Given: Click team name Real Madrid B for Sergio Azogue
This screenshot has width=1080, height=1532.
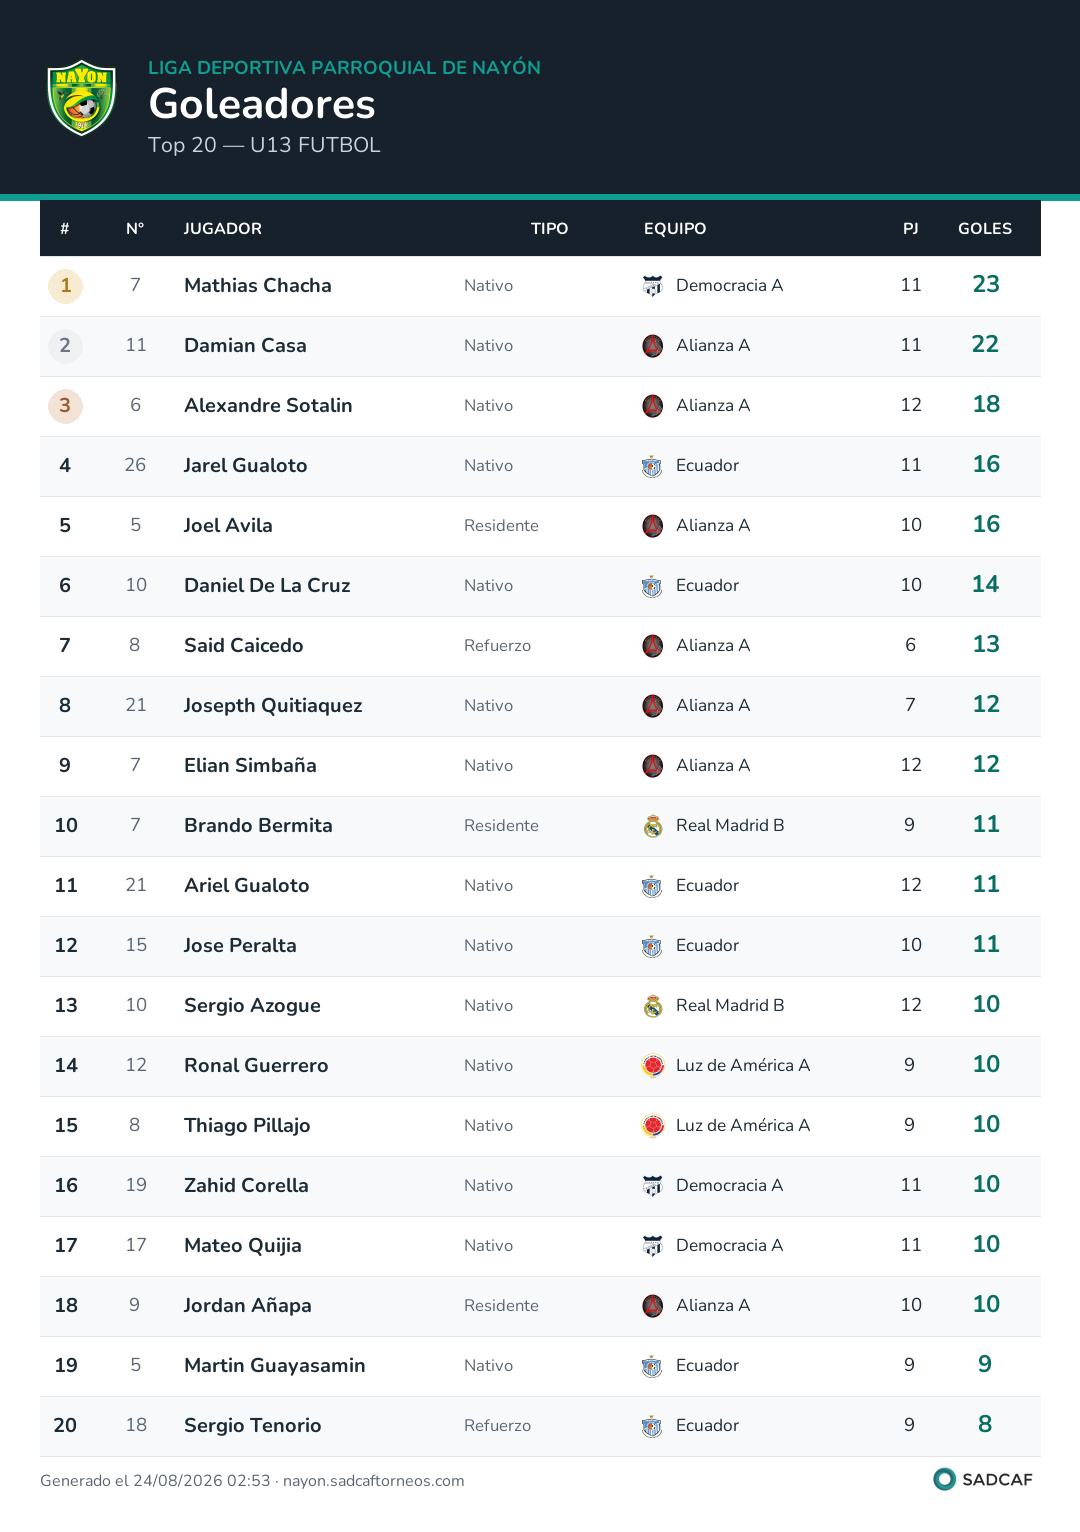Looking at the screenshot, I should click(x=730, y=1006).
